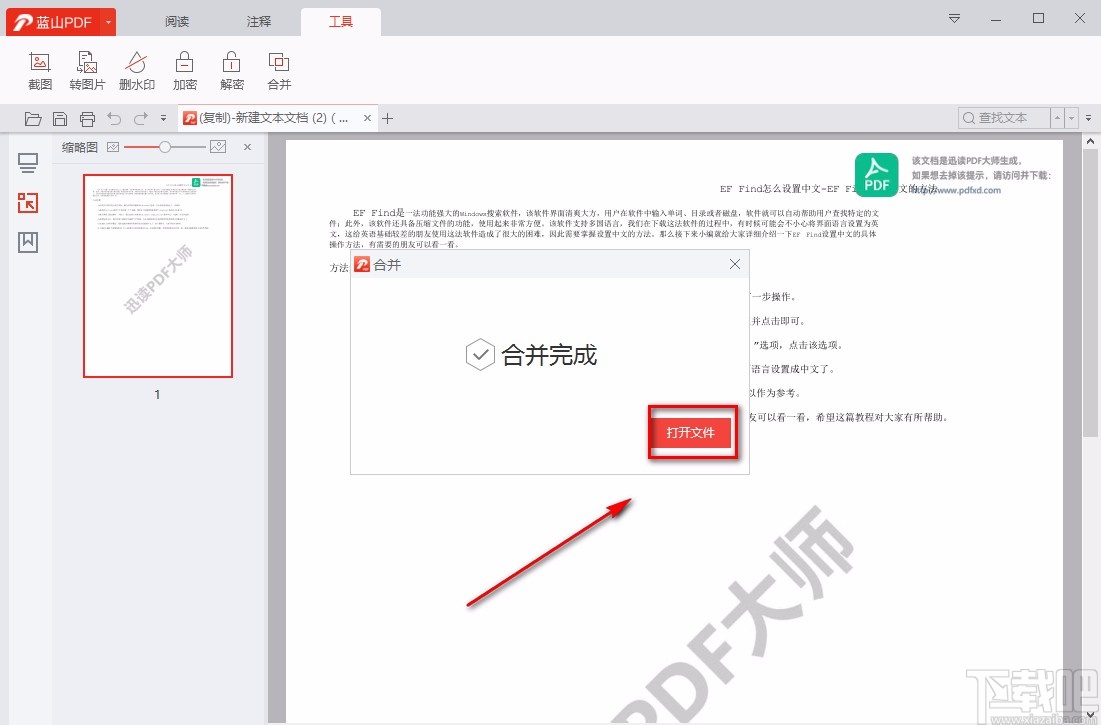Select the page 1 thumbnail
Screen dimensions: 1101x725
tap(158, 276)
